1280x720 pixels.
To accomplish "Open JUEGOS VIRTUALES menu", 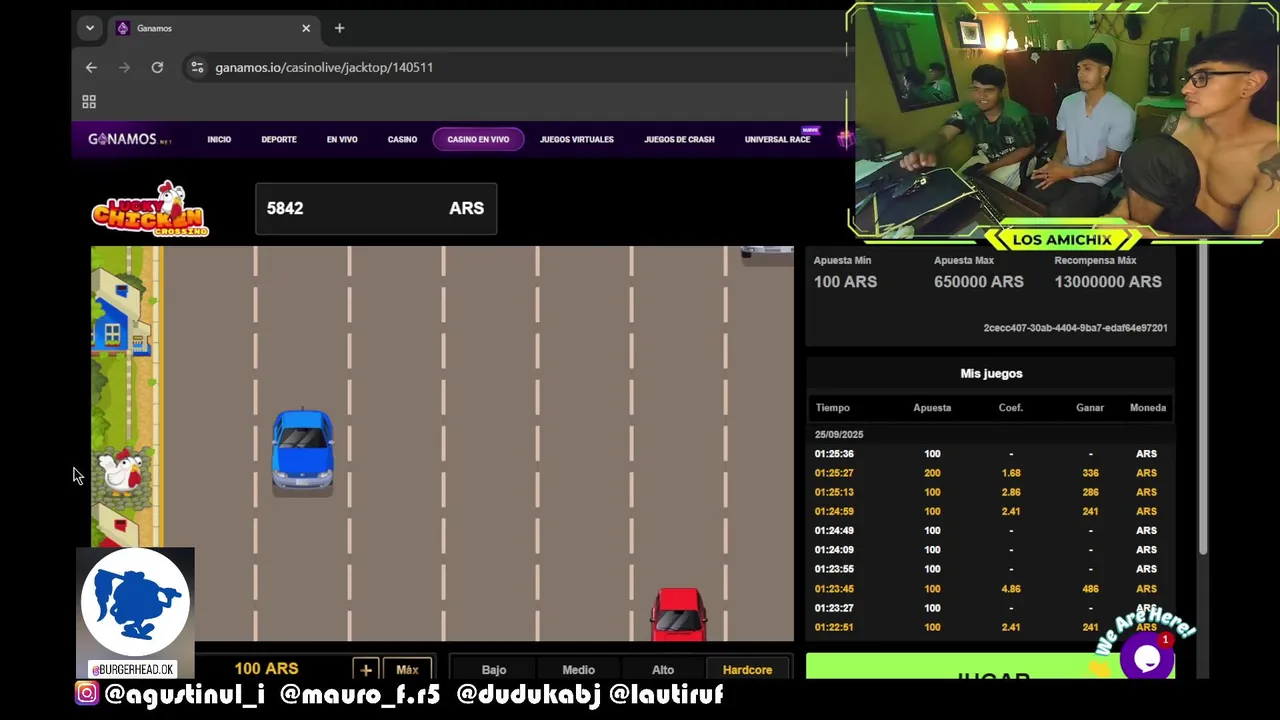I will (577, 139).
